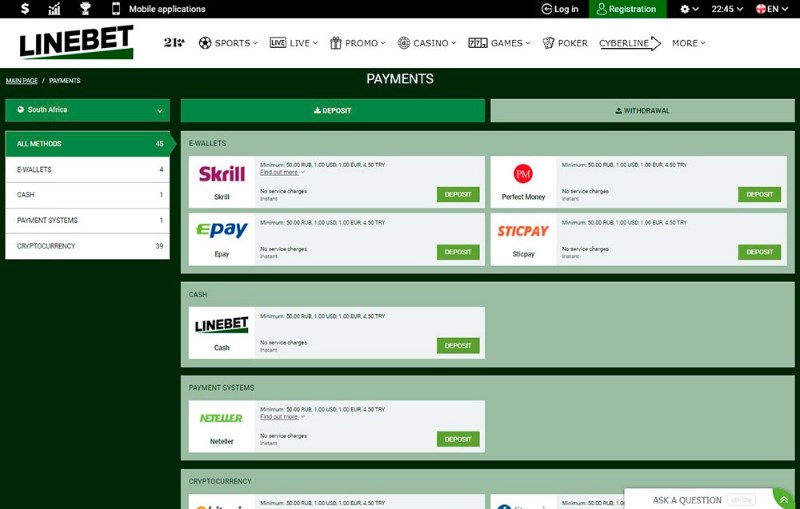Click the Skrill logo
The image size is (800, 509).
click(221, 174)
